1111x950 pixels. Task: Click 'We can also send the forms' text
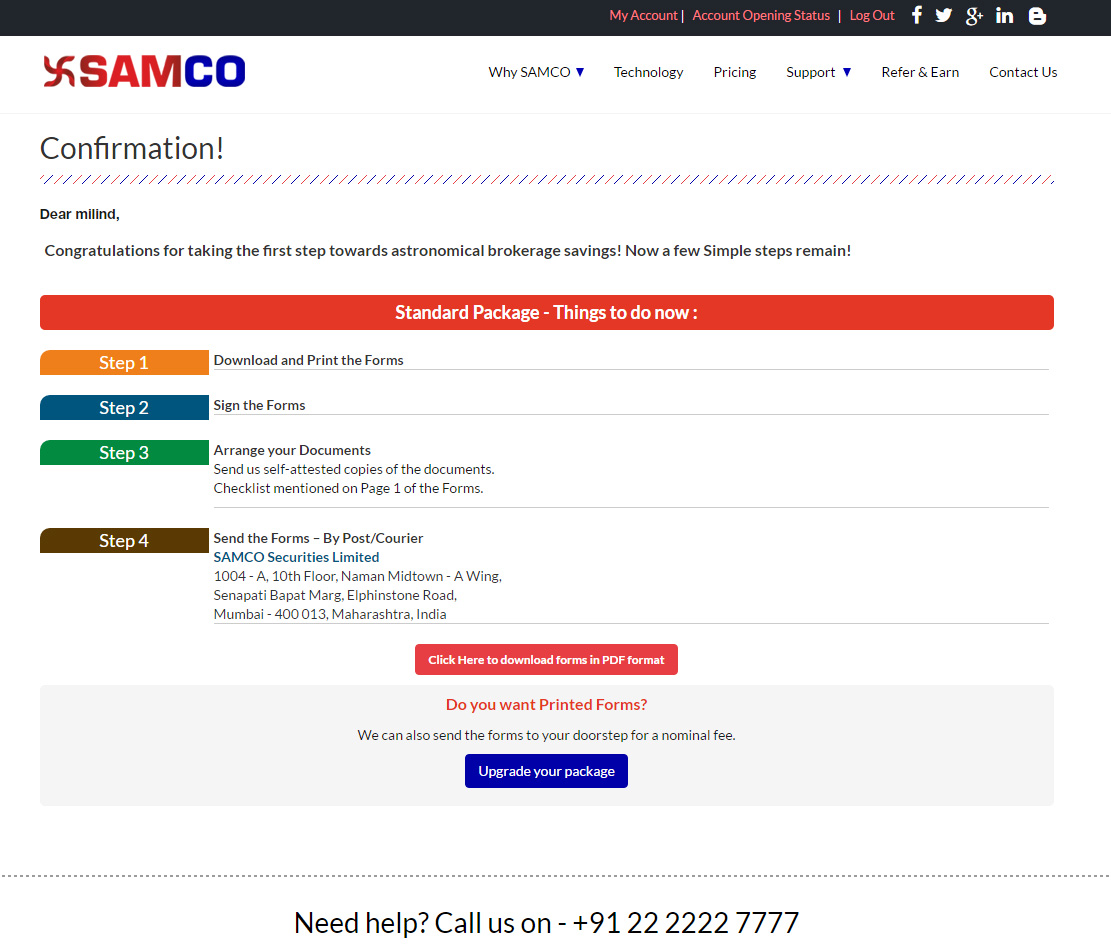pyautogui.click(x=546, y=735)
